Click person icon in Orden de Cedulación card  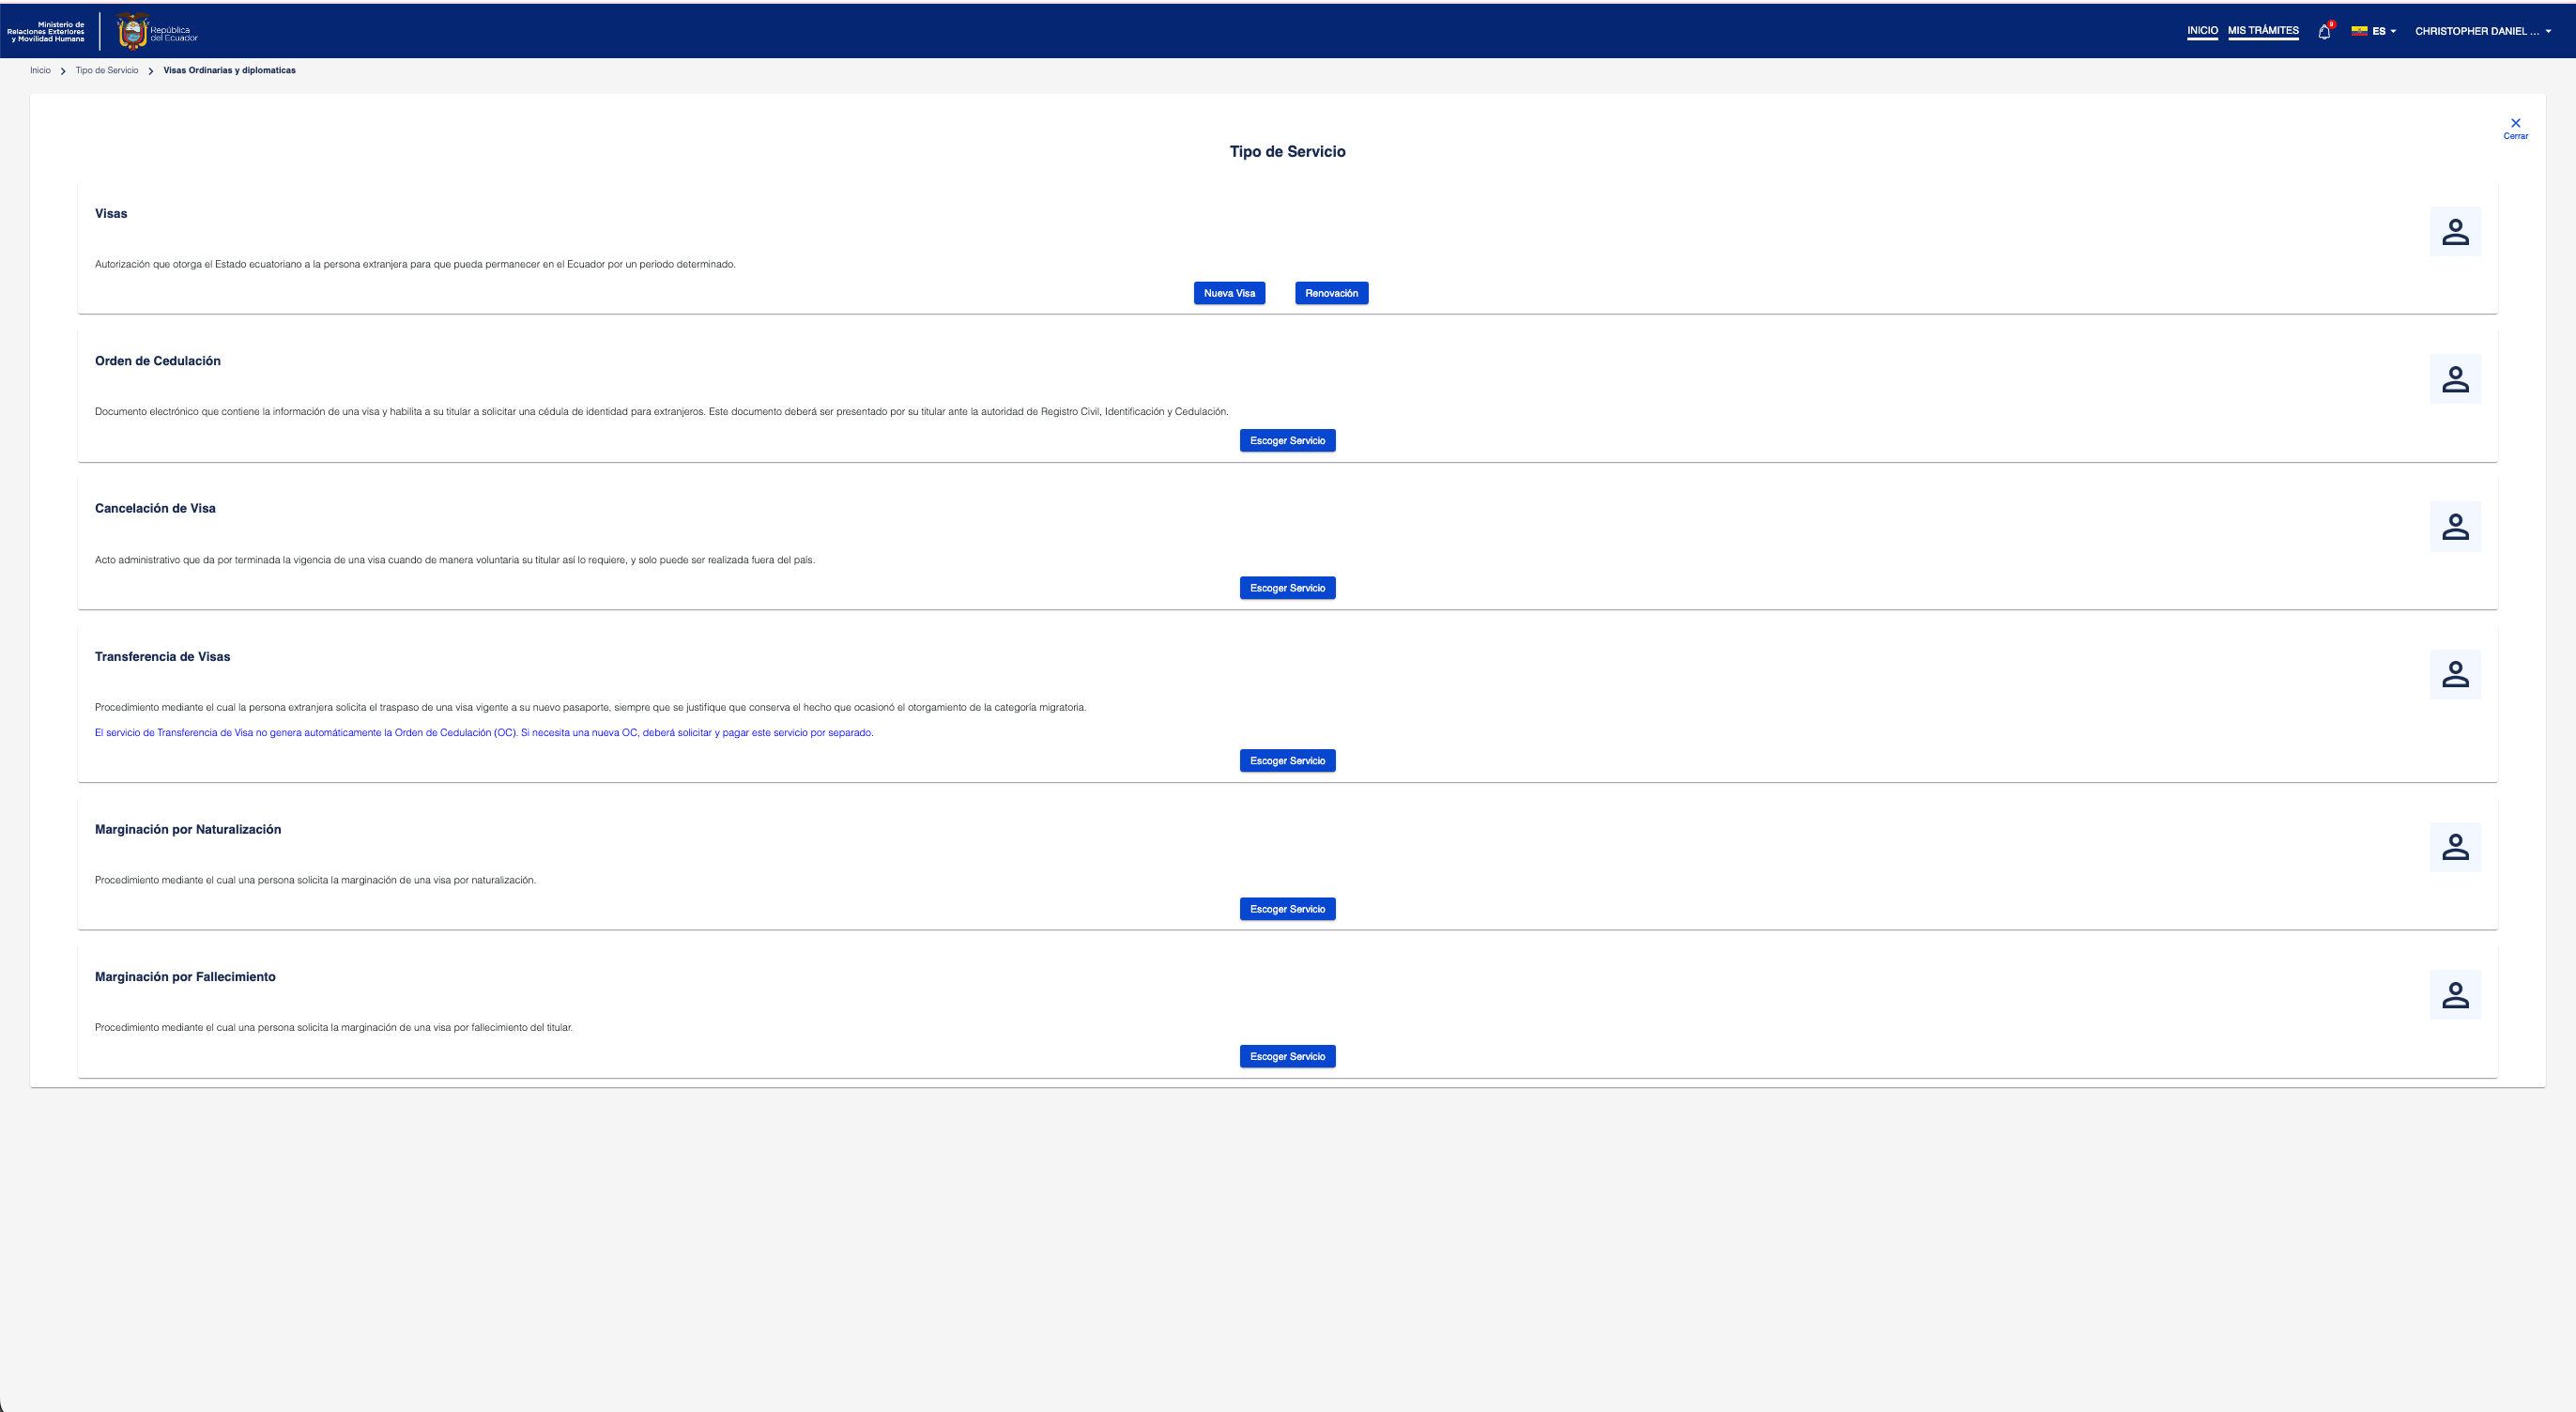point(2455,379)
